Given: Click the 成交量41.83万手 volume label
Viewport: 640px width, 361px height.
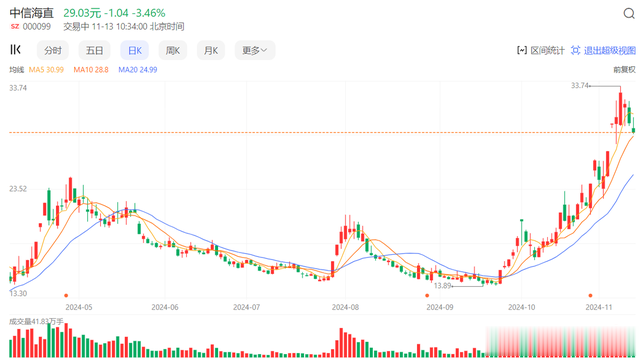Looking at the screenshot, I should (36, 322).
